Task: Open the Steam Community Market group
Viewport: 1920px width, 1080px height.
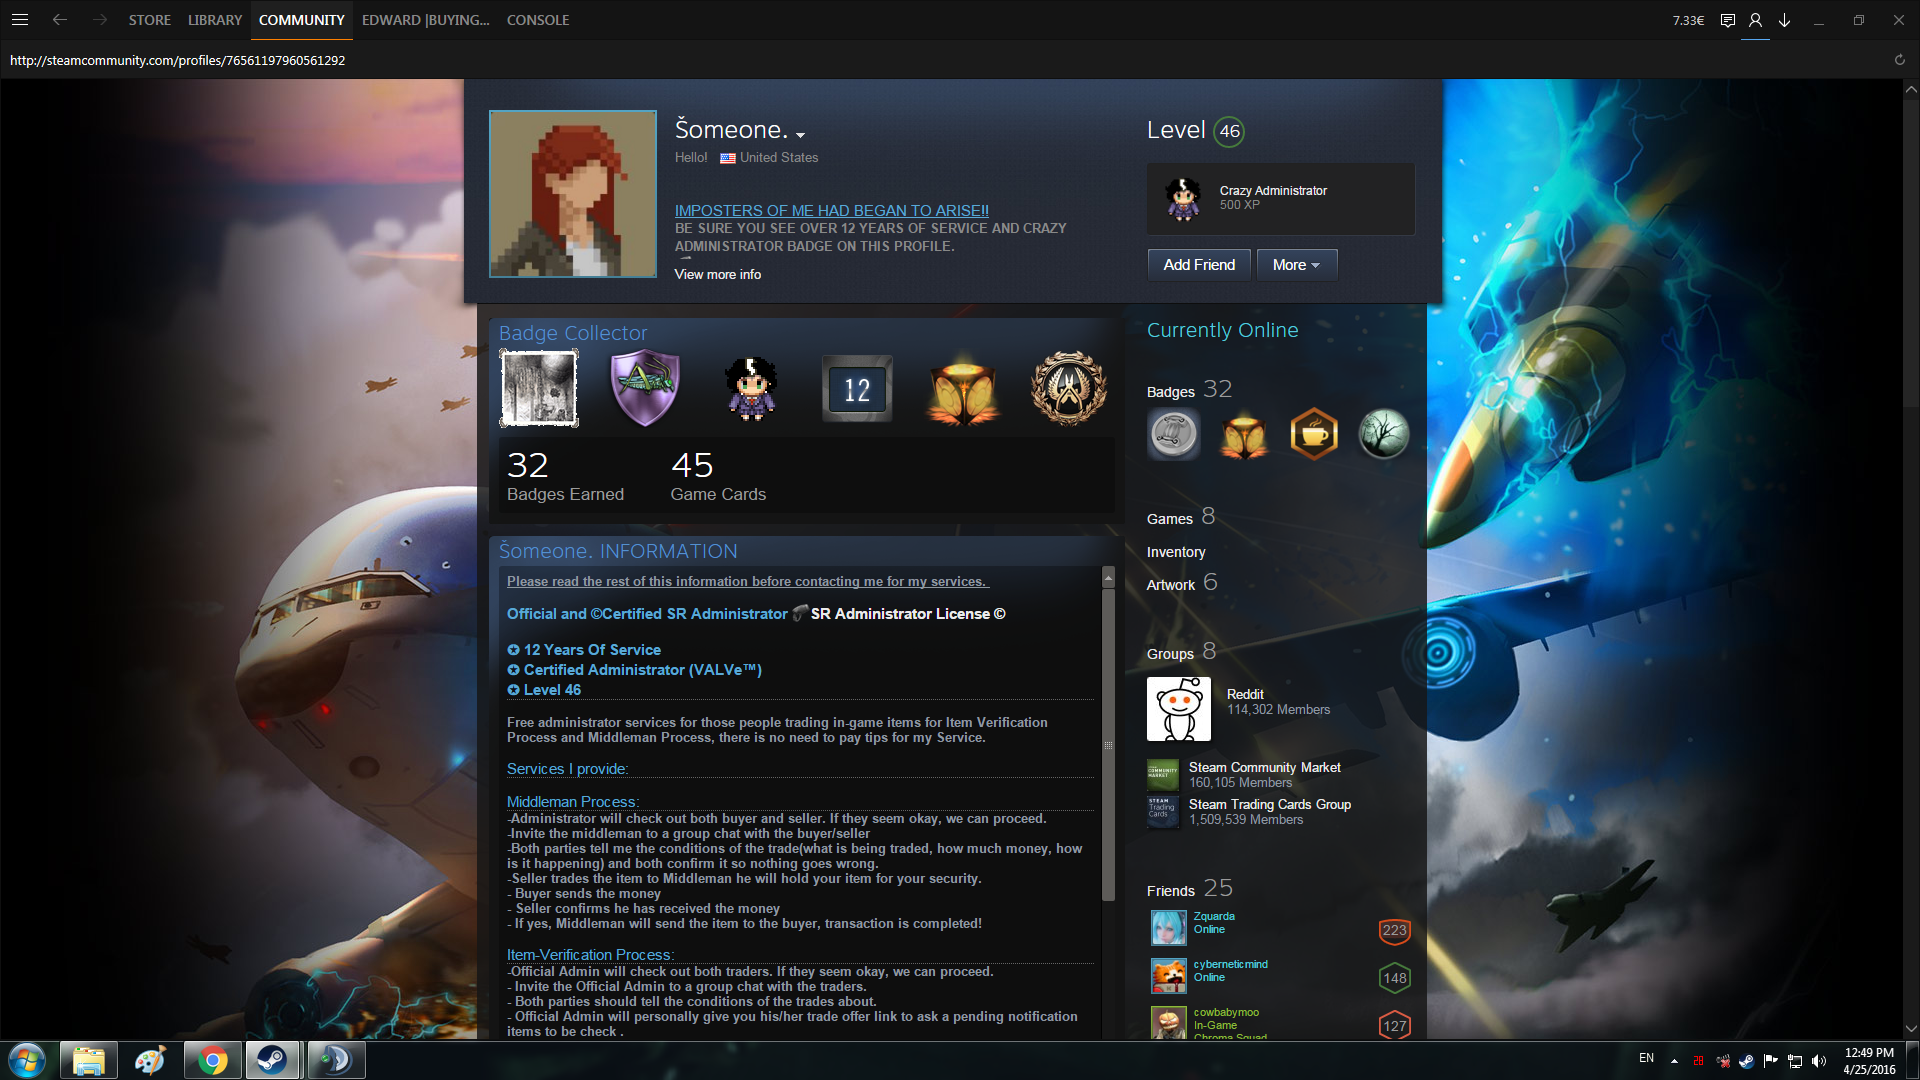Action: (x=1264, y=767)
